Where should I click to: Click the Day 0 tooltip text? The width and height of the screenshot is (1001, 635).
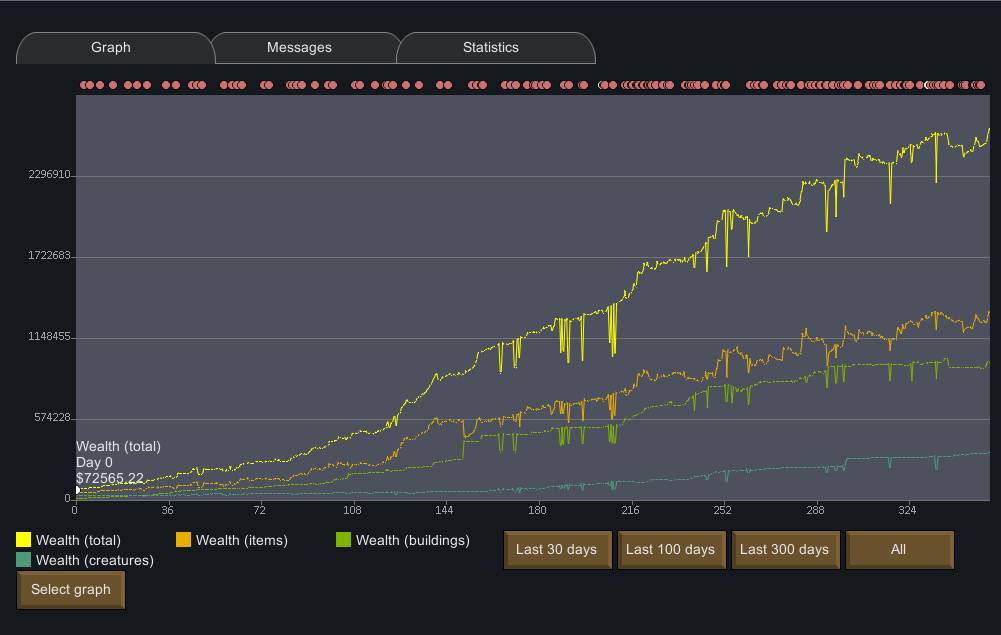pos(94,463)
